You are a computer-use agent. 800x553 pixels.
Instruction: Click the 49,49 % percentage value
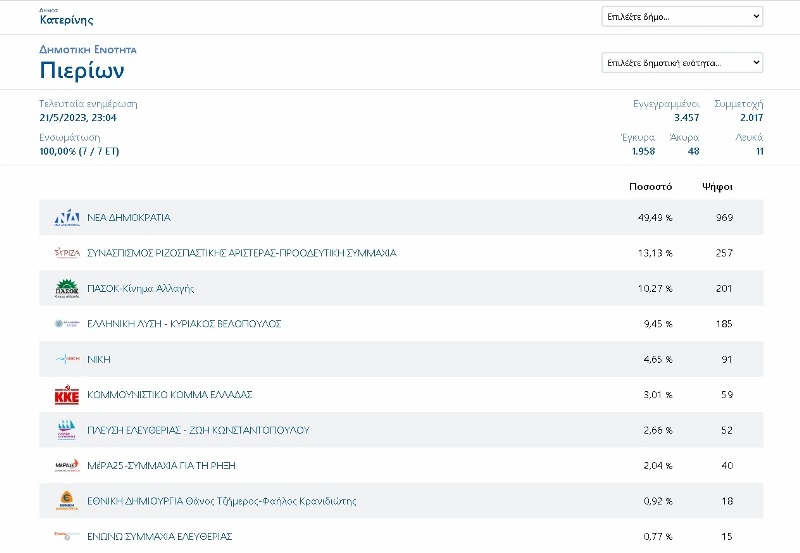tap(655, 218)
